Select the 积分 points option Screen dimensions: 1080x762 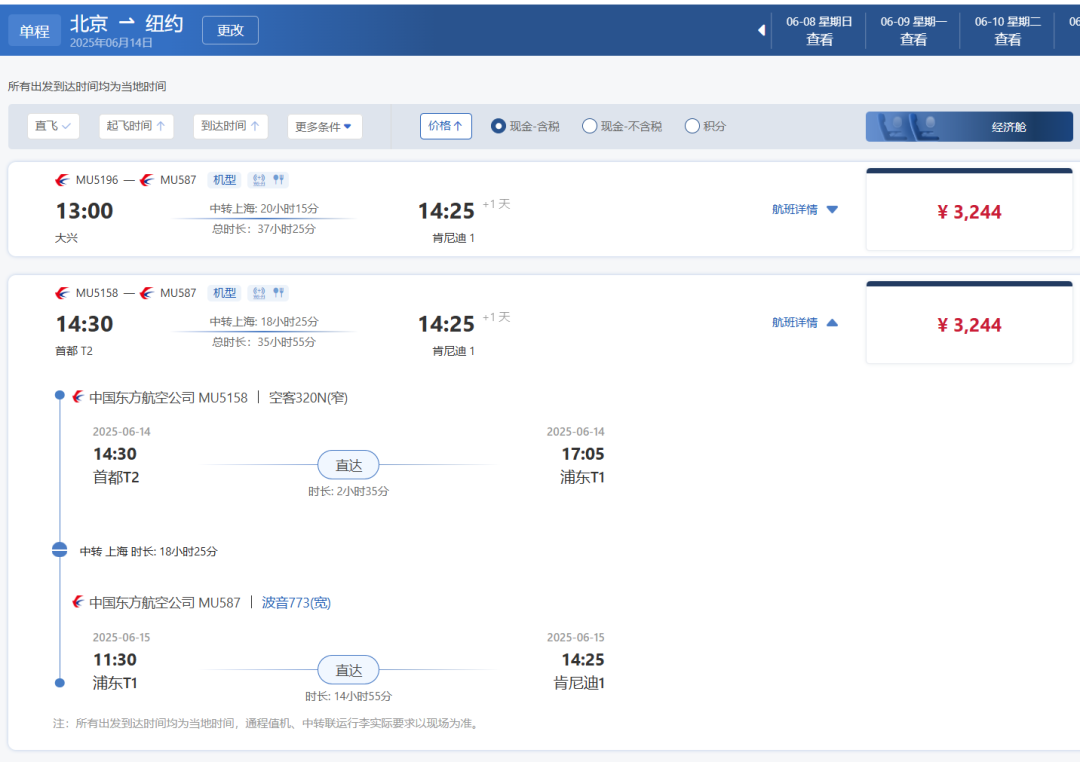(x=692, y=126)
